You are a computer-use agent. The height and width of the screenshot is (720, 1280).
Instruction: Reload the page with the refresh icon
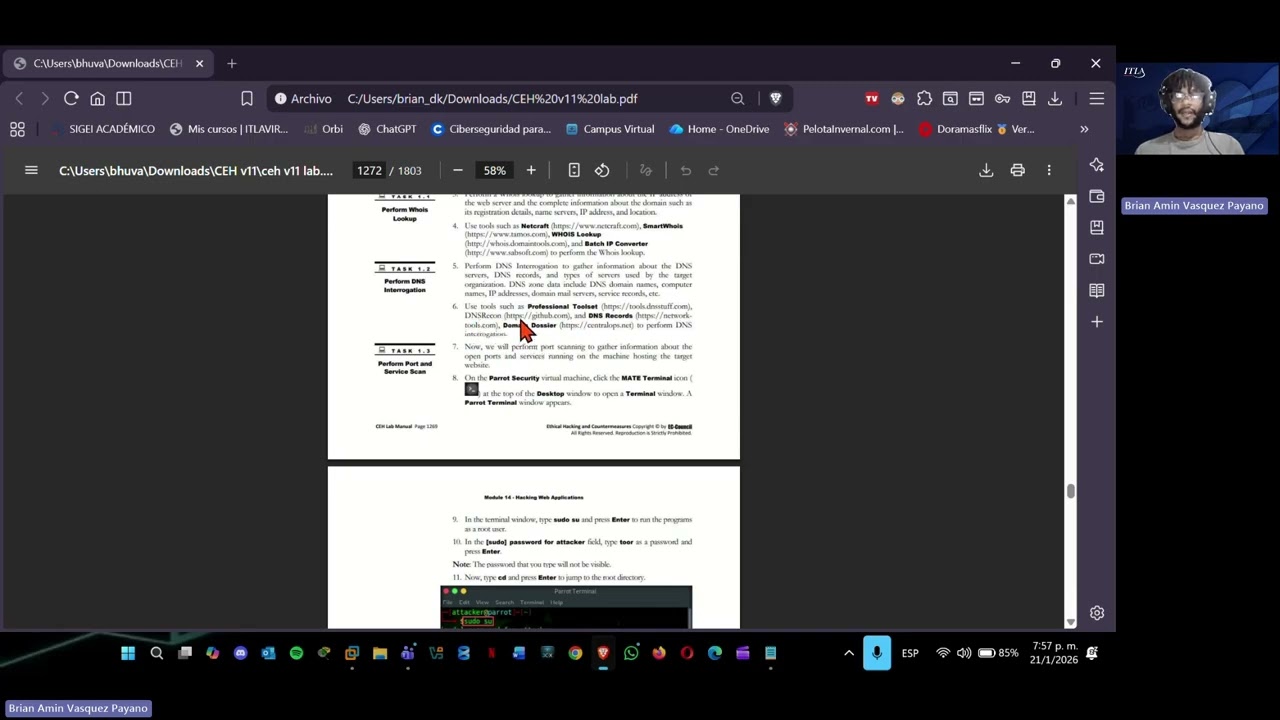click(71, 99)
